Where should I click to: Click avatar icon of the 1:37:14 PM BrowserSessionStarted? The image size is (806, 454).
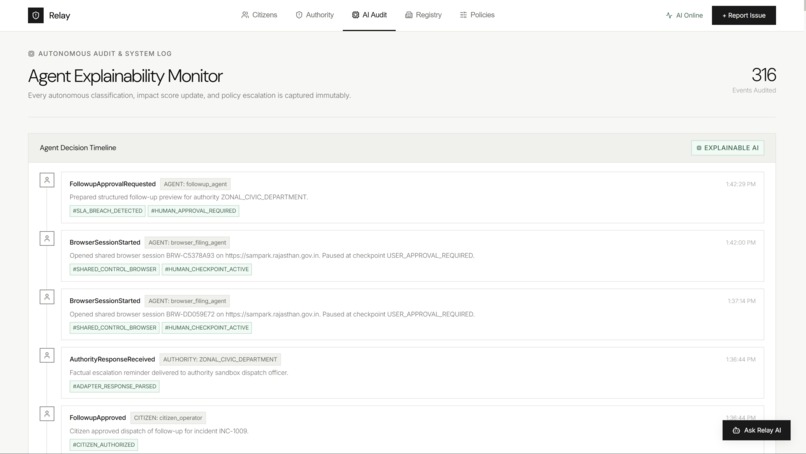point(47,297)
